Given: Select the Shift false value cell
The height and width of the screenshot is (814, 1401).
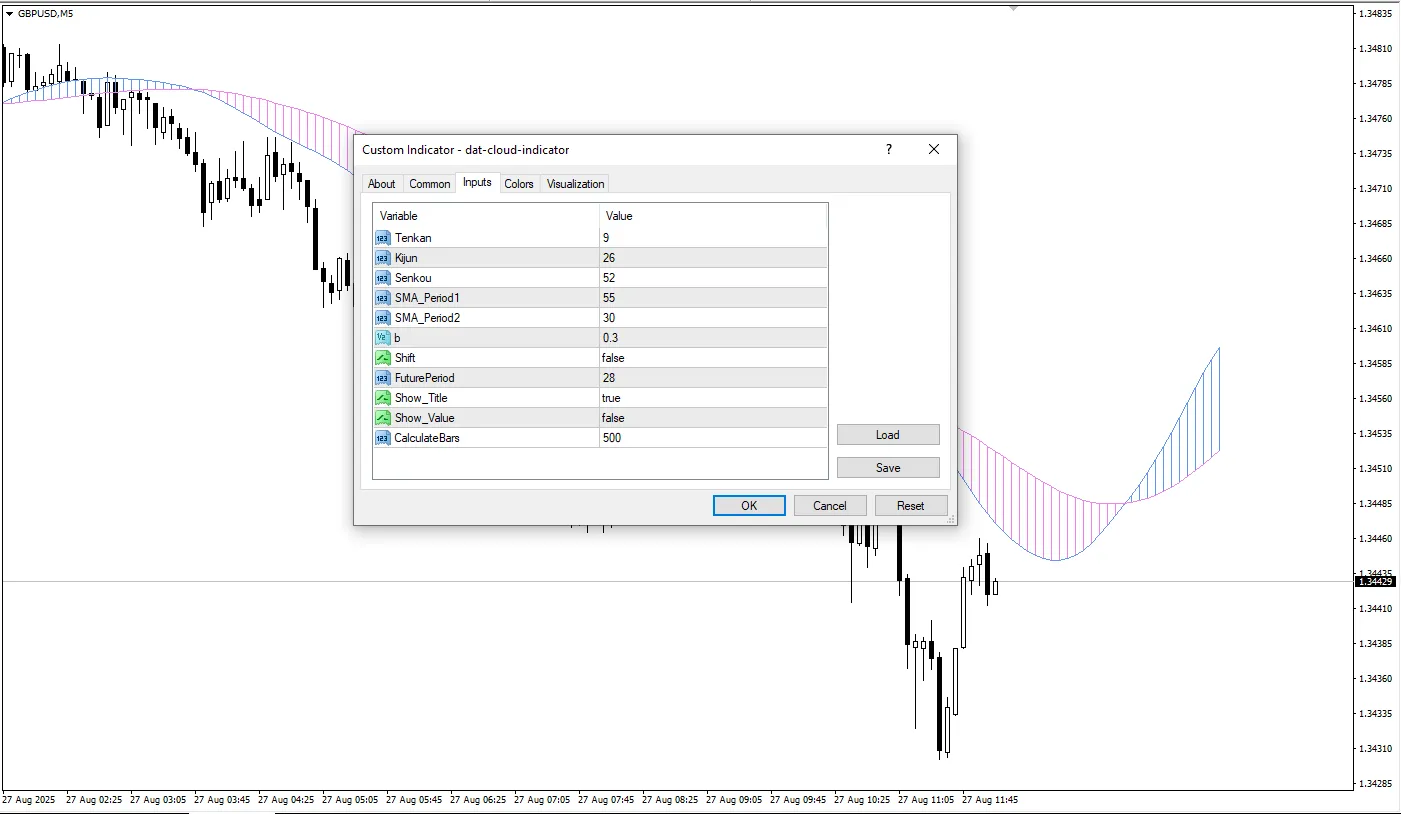Looking at the screenshot, I should pyautogui.click(x=712, y=358).
